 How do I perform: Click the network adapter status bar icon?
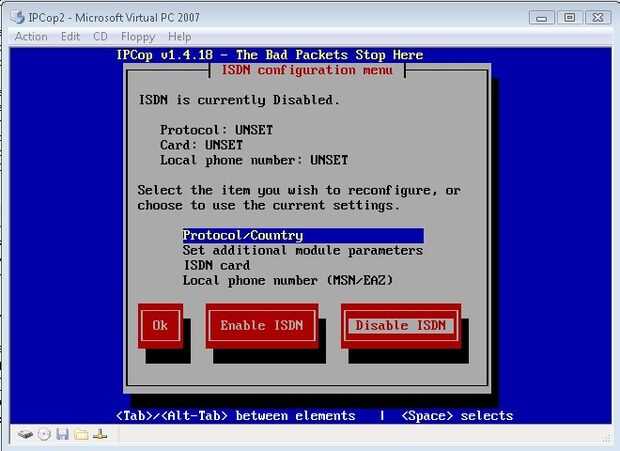tap(100, 434)
